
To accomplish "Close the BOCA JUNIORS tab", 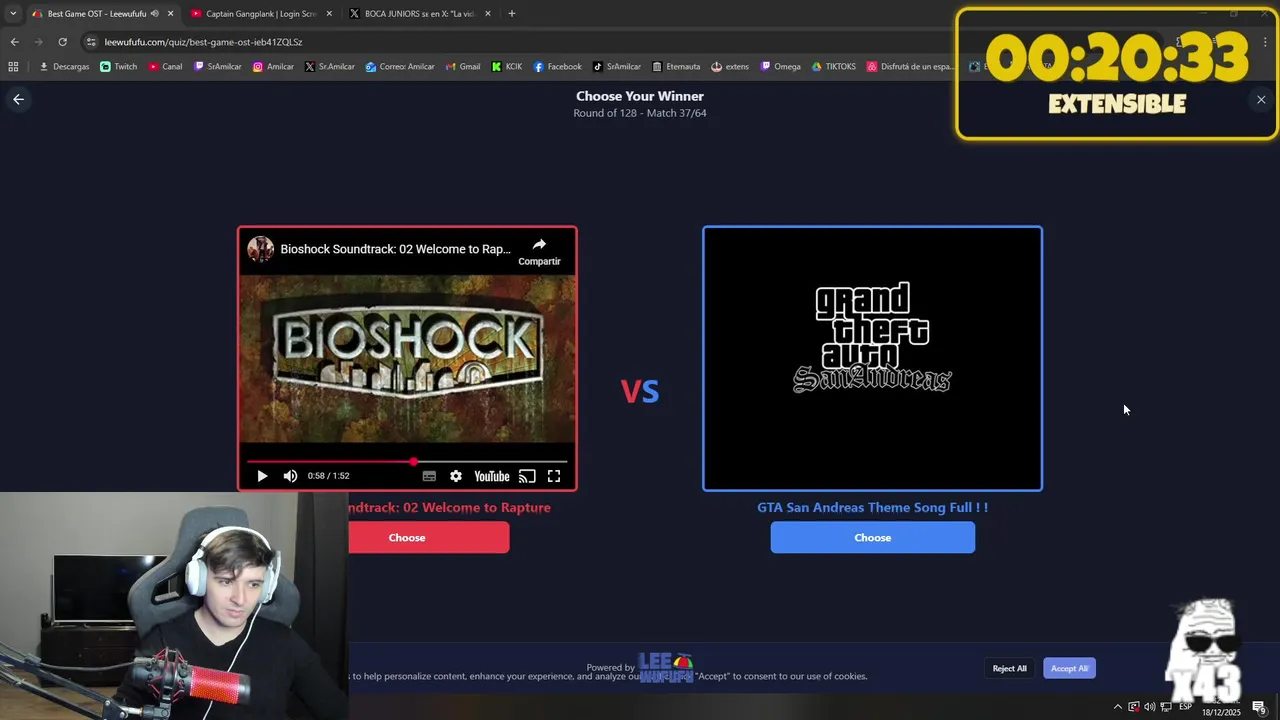I will click(x=488, y=14).
